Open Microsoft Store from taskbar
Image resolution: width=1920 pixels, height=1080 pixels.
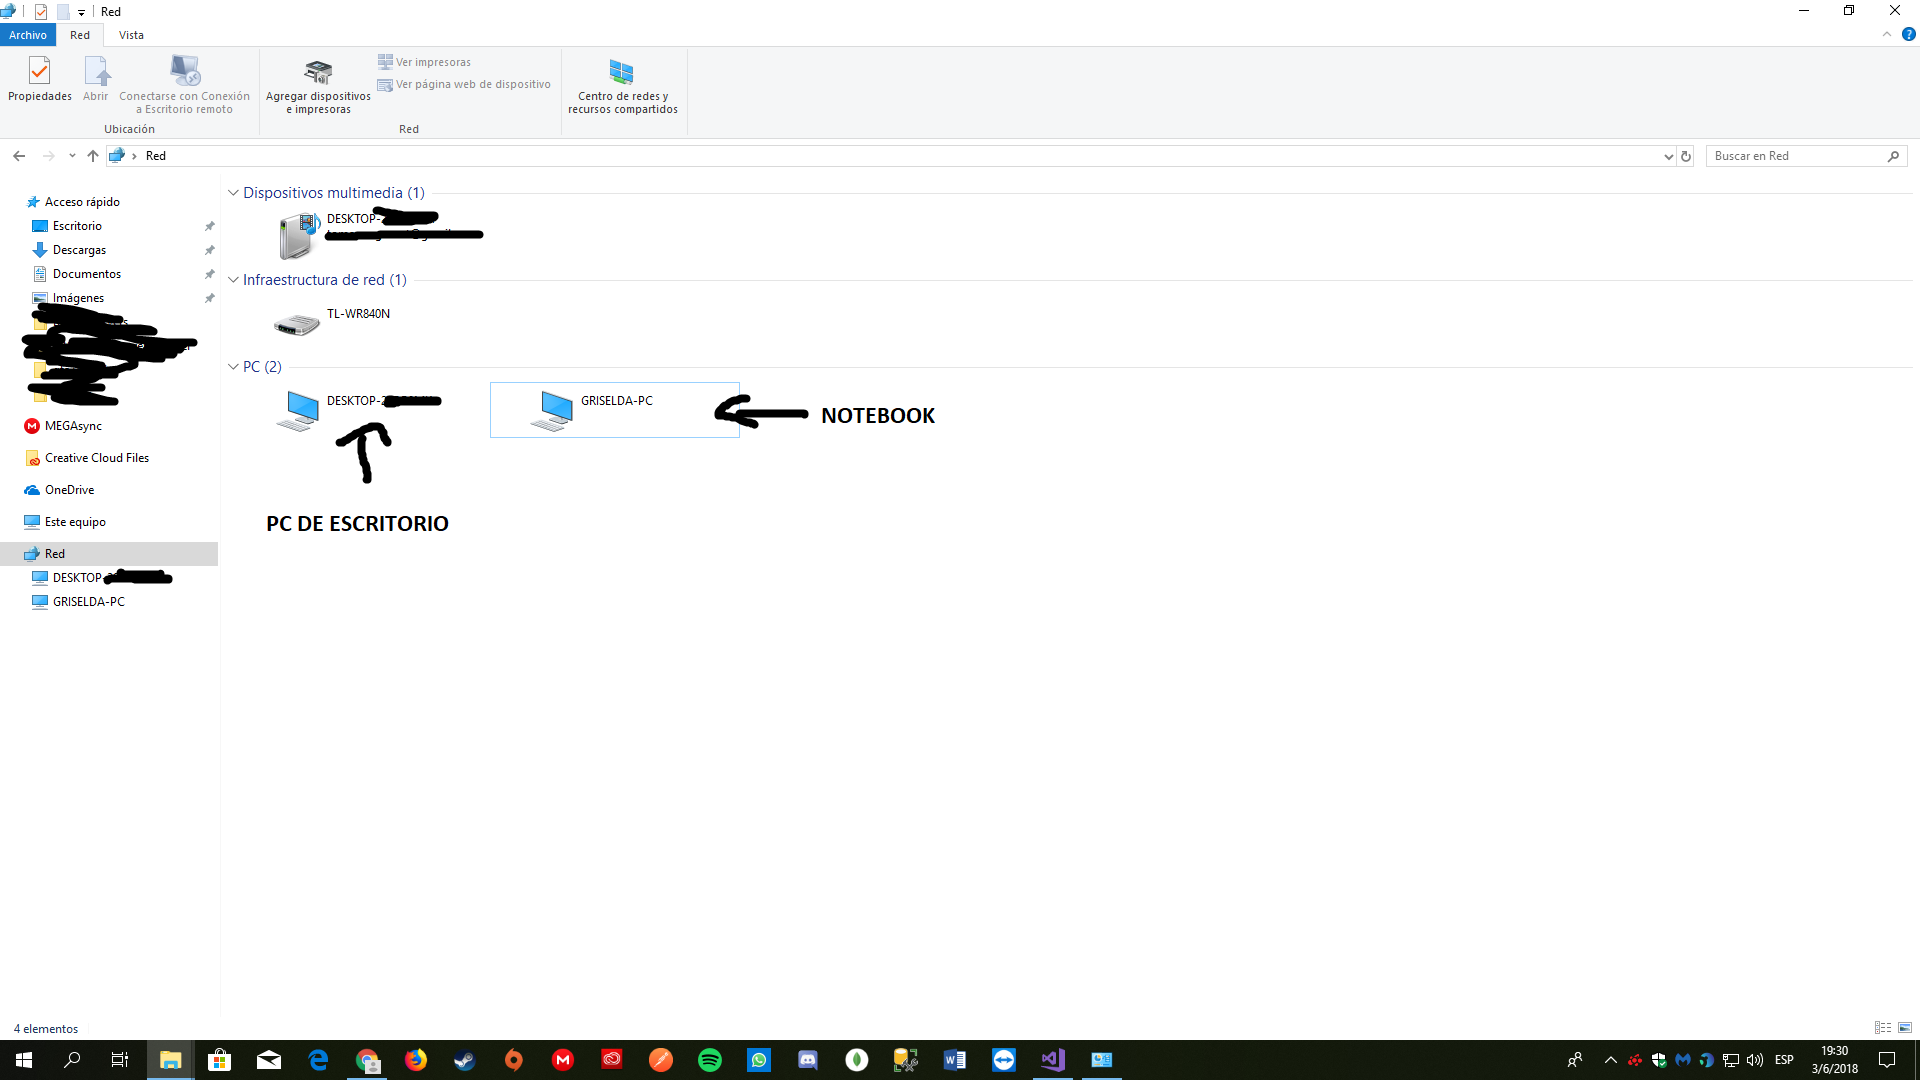(x=219, y=1060)
